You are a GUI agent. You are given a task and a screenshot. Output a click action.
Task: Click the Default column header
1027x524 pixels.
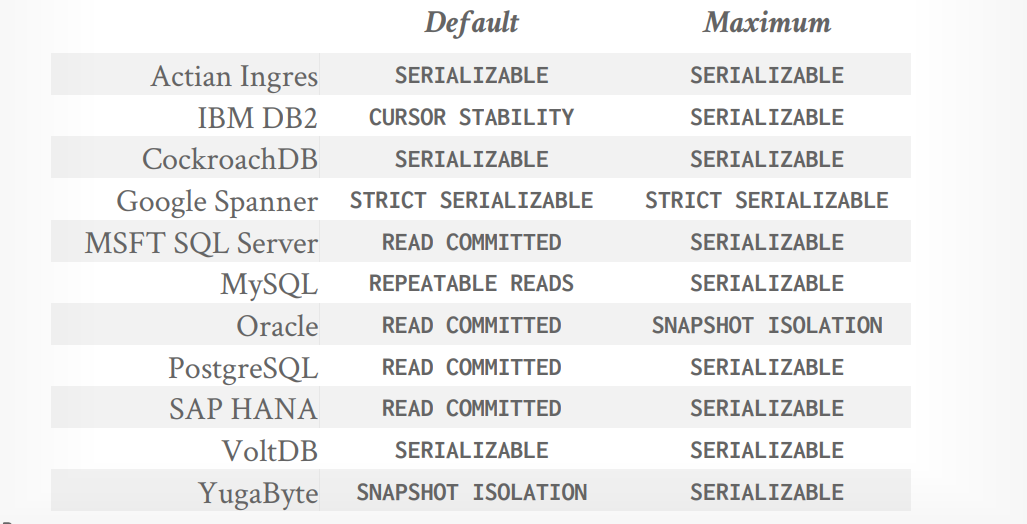click(x=471, y=23)
